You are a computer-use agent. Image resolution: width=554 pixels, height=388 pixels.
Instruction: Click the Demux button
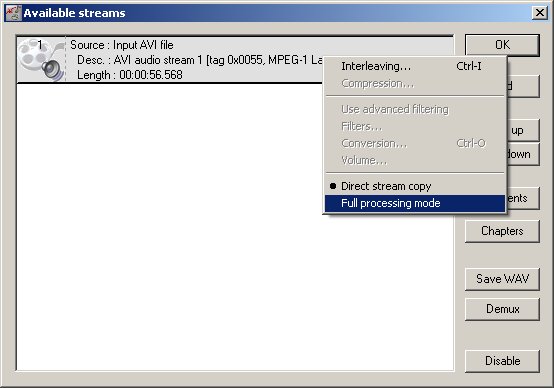tap(502, 309)
